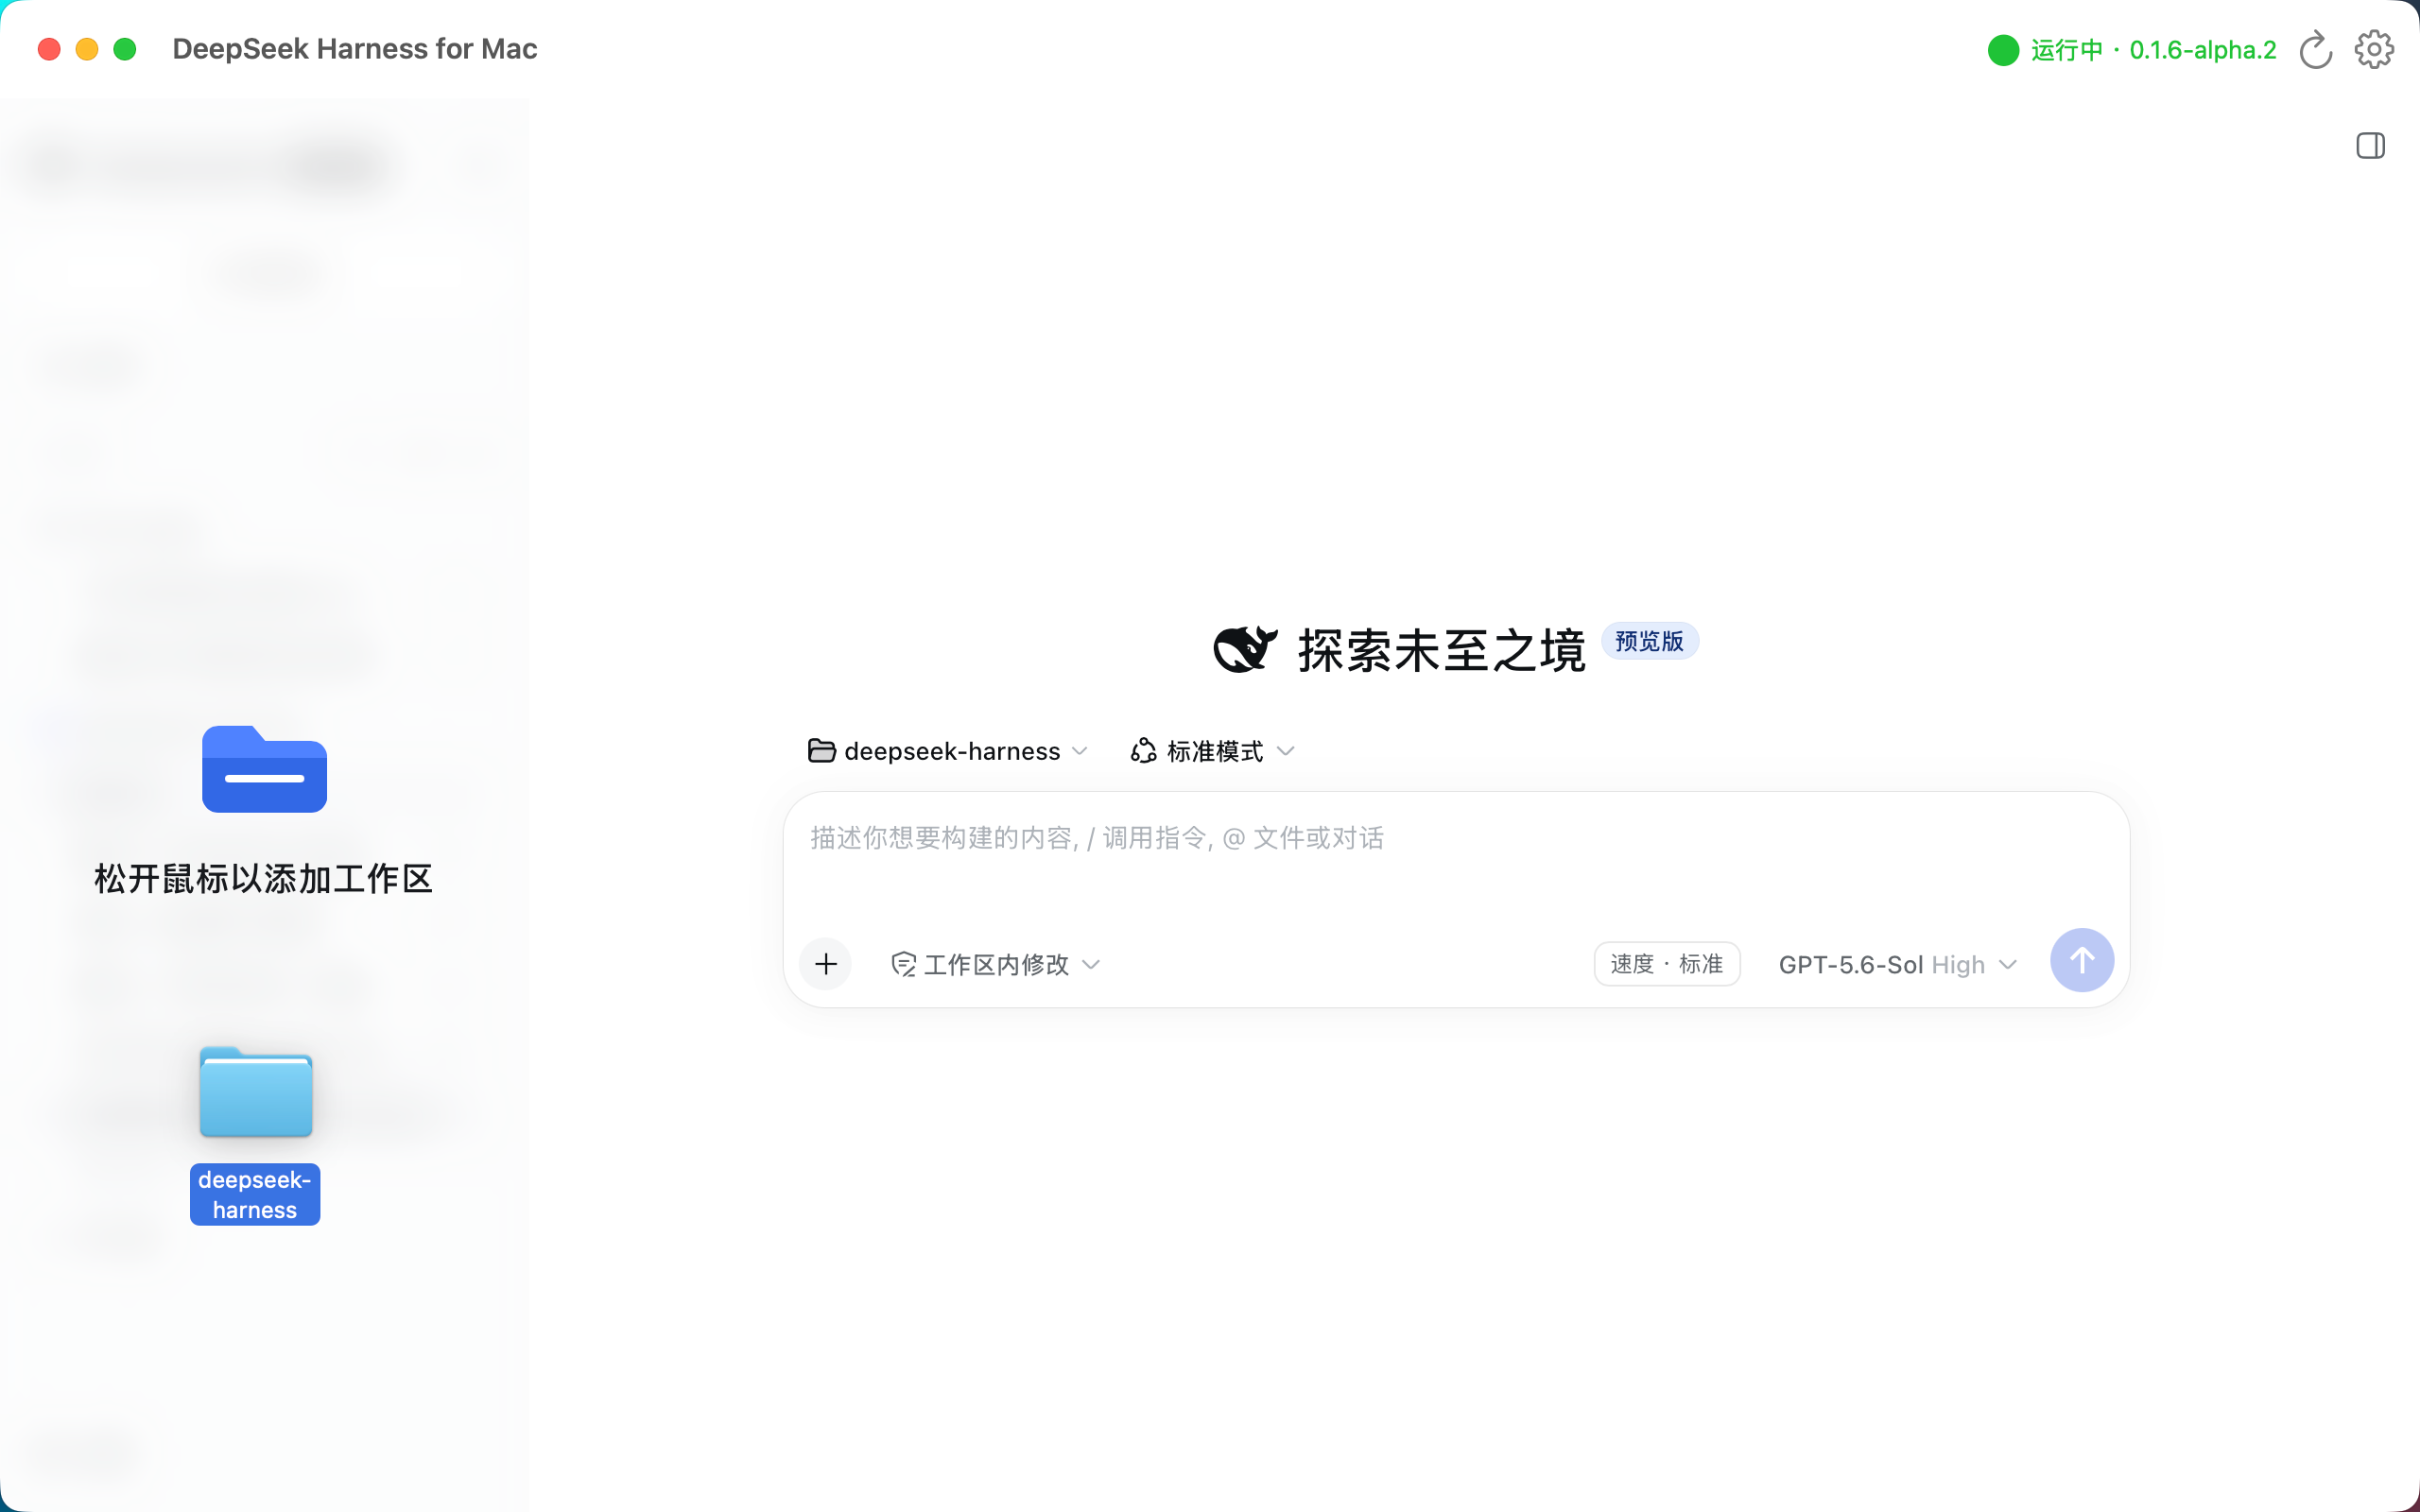
Task: Click the green running status dot
Action: click(x=2003, y=50)
